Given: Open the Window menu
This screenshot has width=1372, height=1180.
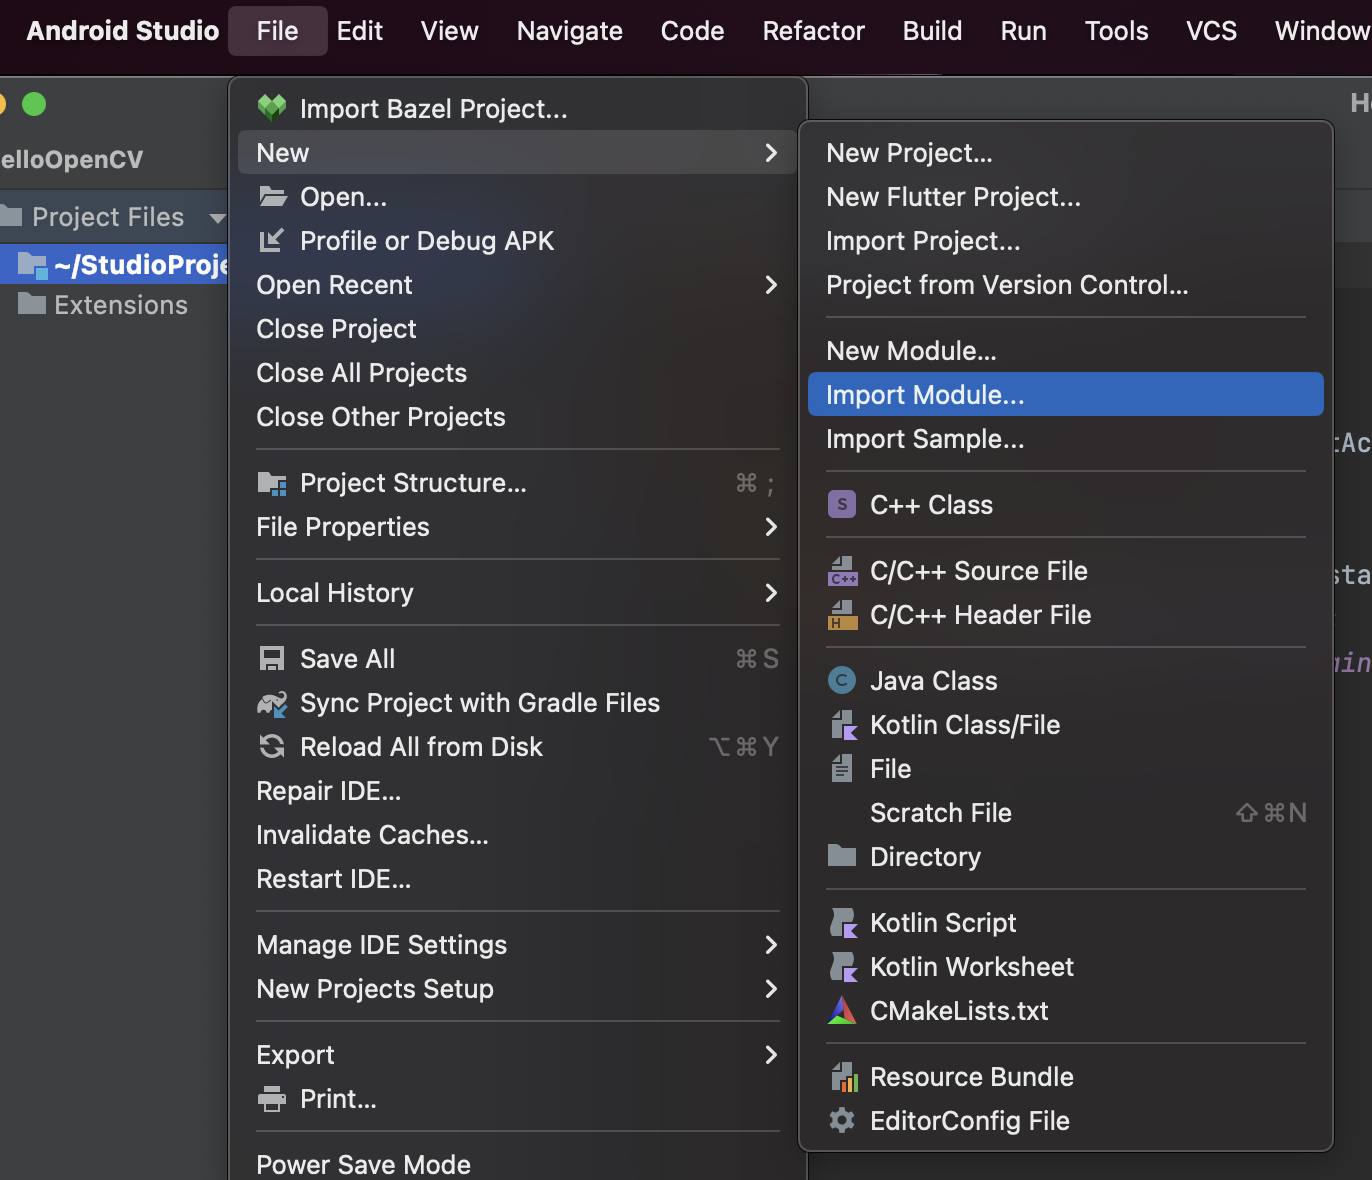Looking at the screenshot, I should pos(1322,31).
